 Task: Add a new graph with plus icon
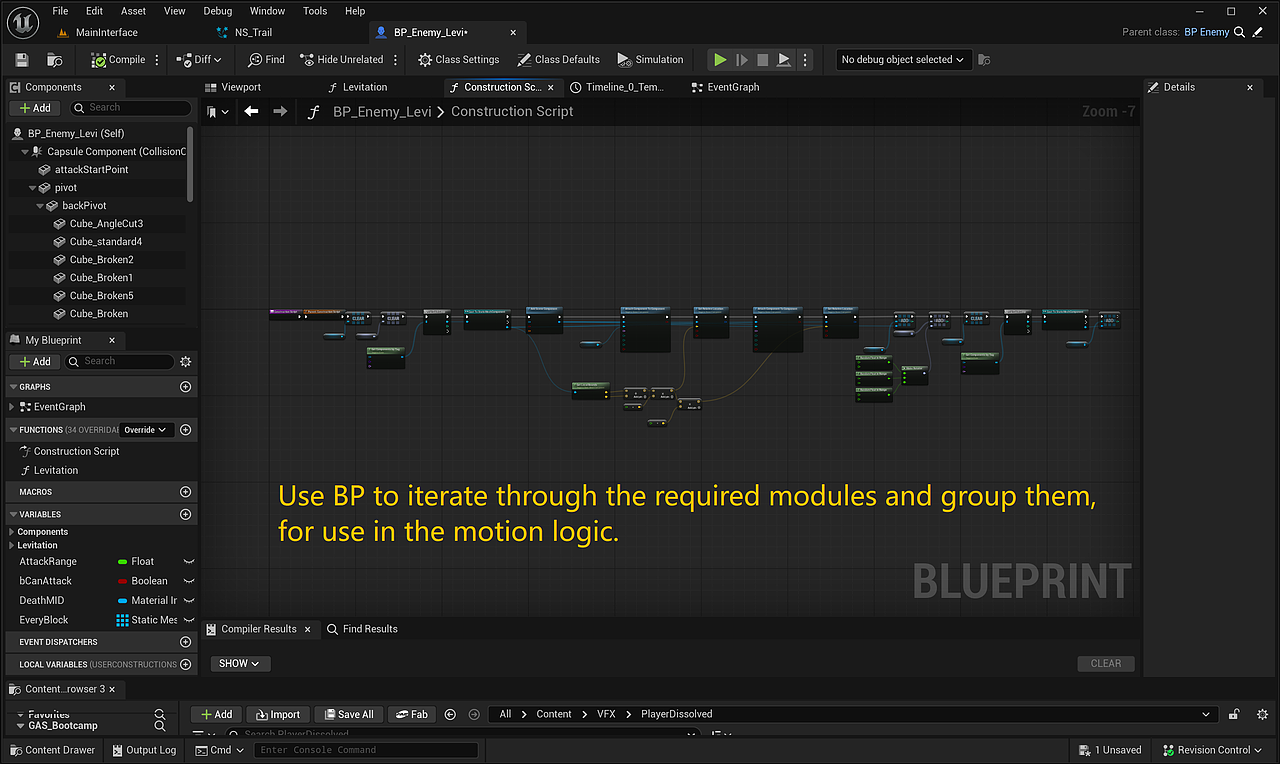tap(185, 387)
